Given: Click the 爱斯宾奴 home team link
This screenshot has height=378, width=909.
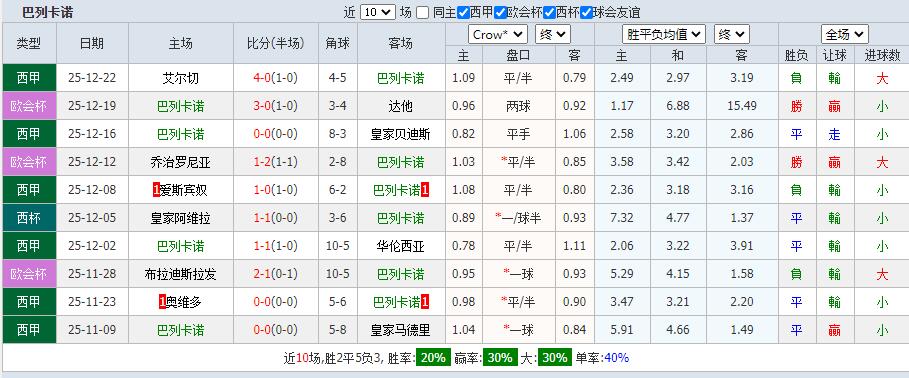Looking at the screenshot, I should (x=184, y=190).
